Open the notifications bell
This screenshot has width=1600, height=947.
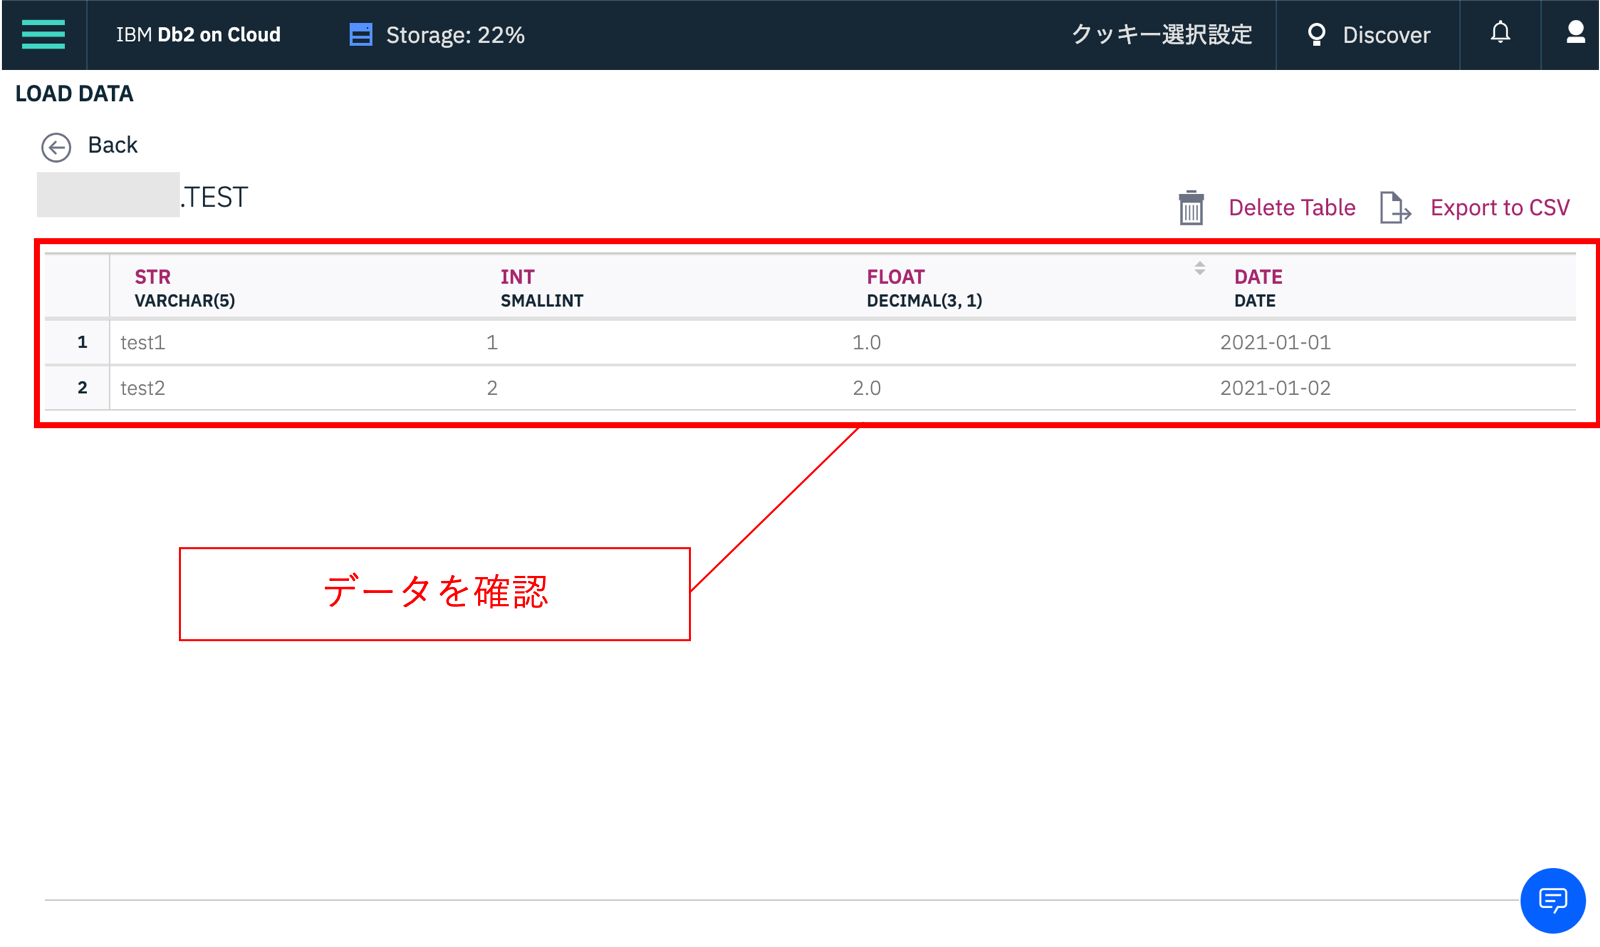click(1499, 33)
